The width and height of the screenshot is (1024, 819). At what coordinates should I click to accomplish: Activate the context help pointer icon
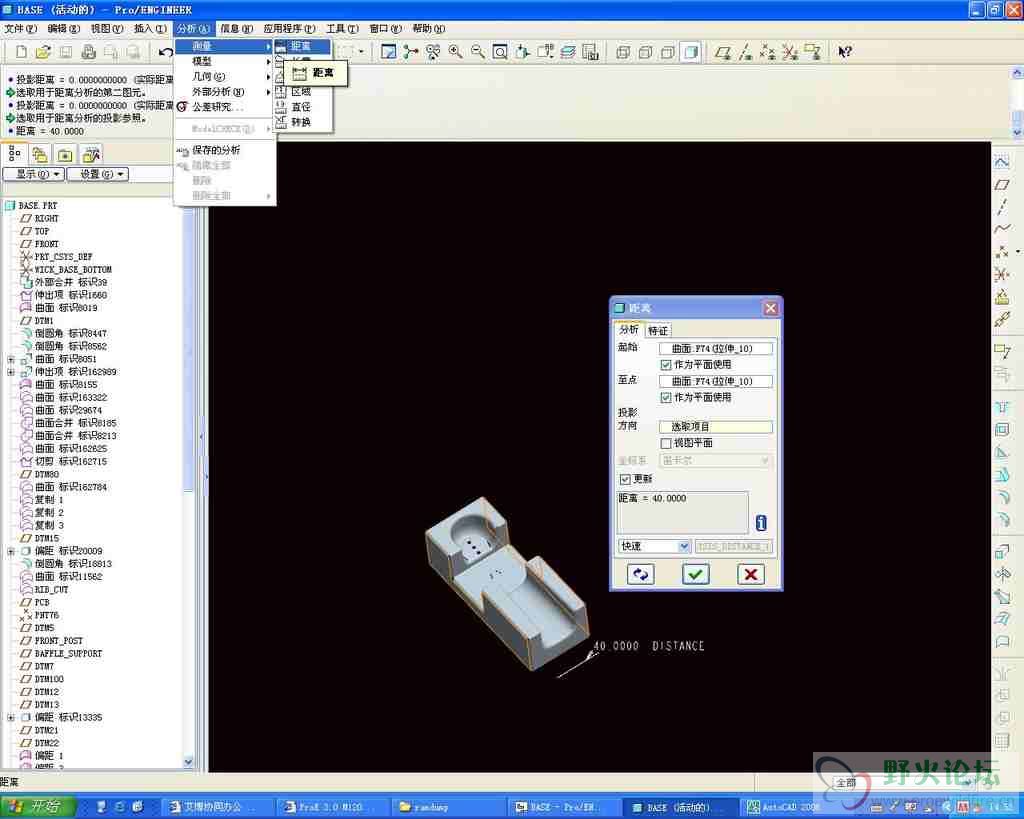pos(845,52)
